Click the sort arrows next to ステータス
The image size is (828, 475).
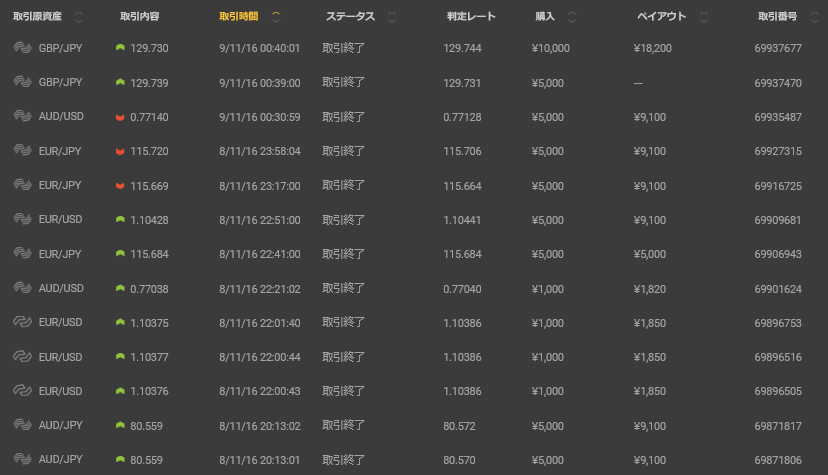[392, 17]
